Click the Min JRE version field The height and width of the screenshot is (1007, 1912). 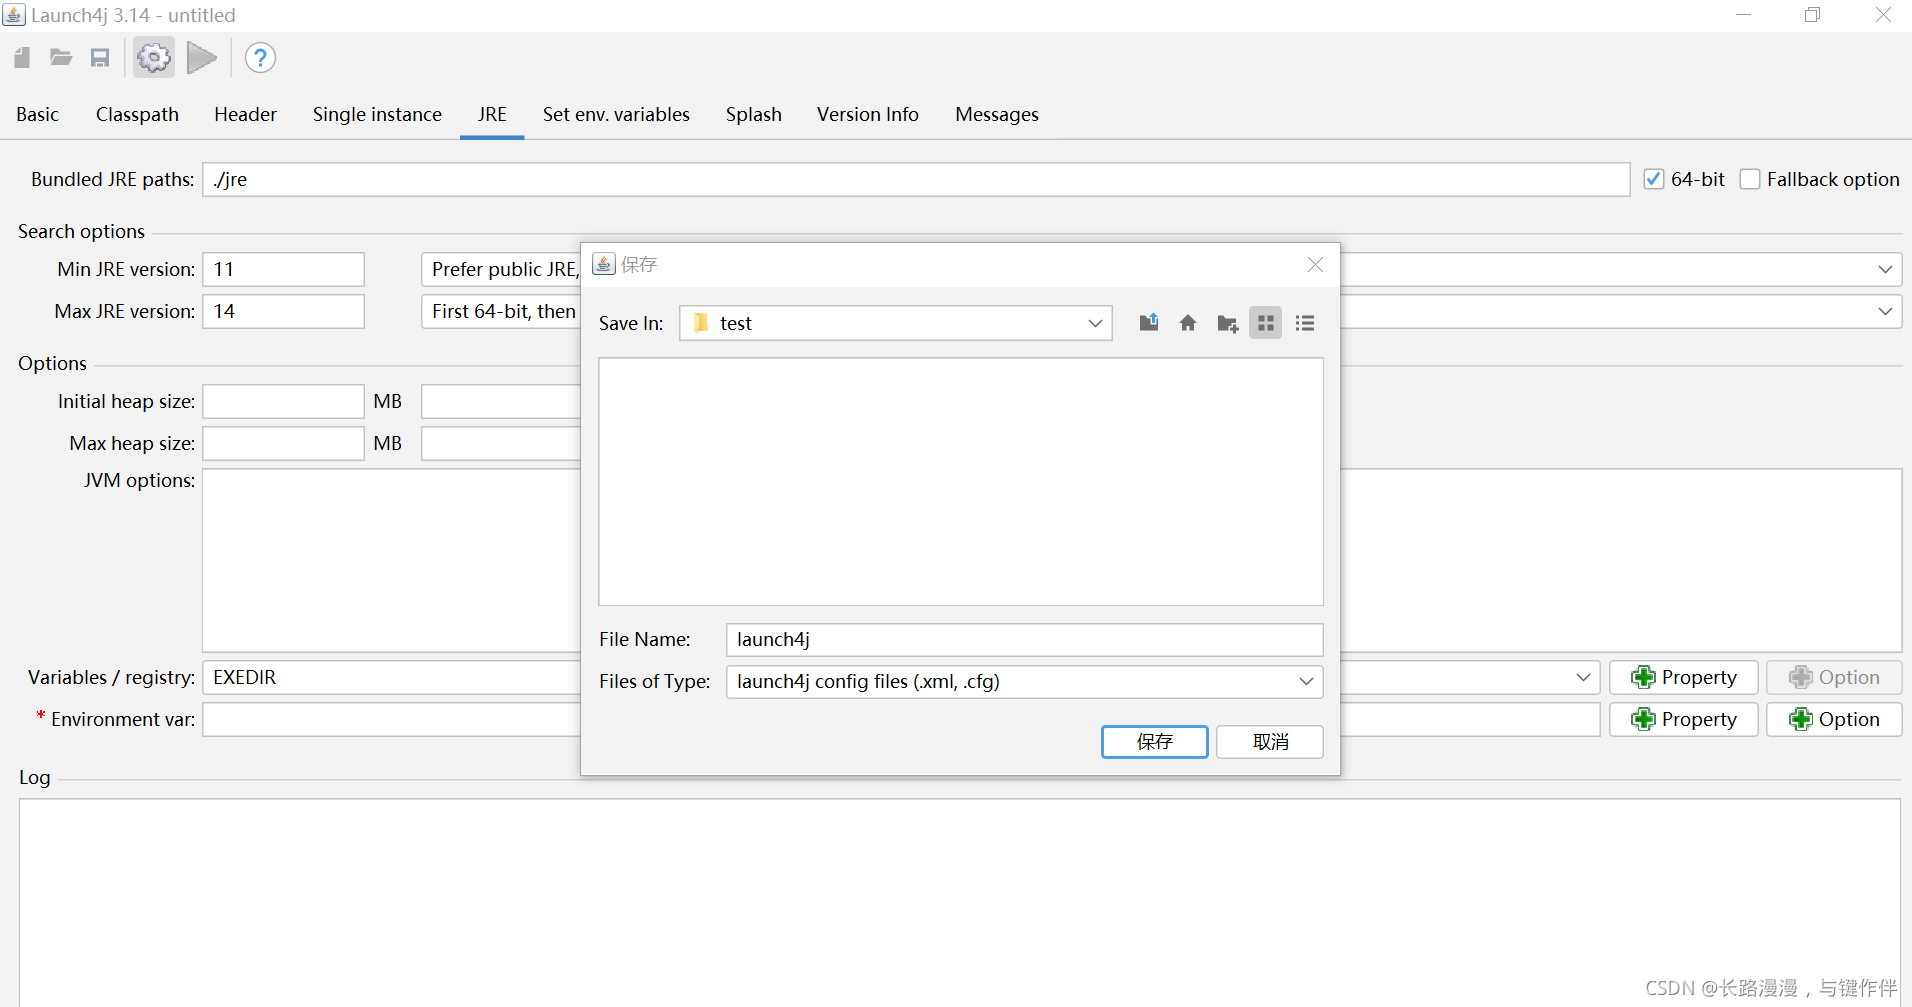[284, 269]
